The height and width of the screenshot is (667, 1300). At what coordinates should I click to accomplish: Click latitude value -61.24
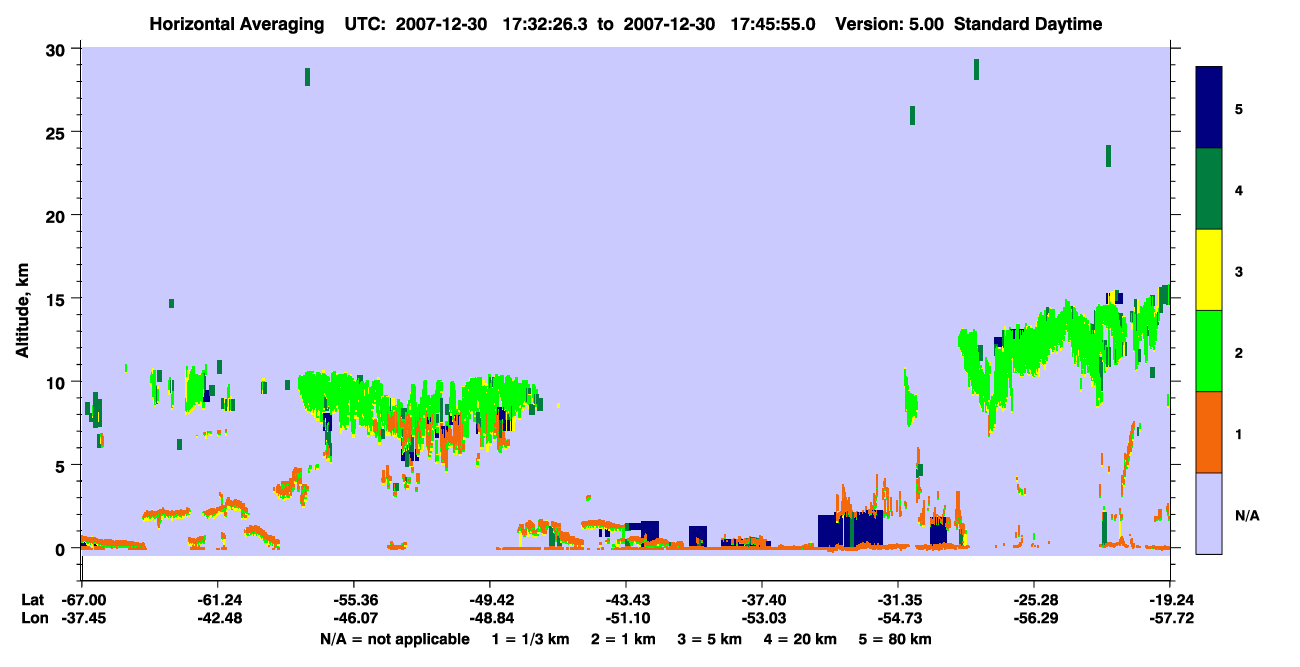(x=217, y=600)
